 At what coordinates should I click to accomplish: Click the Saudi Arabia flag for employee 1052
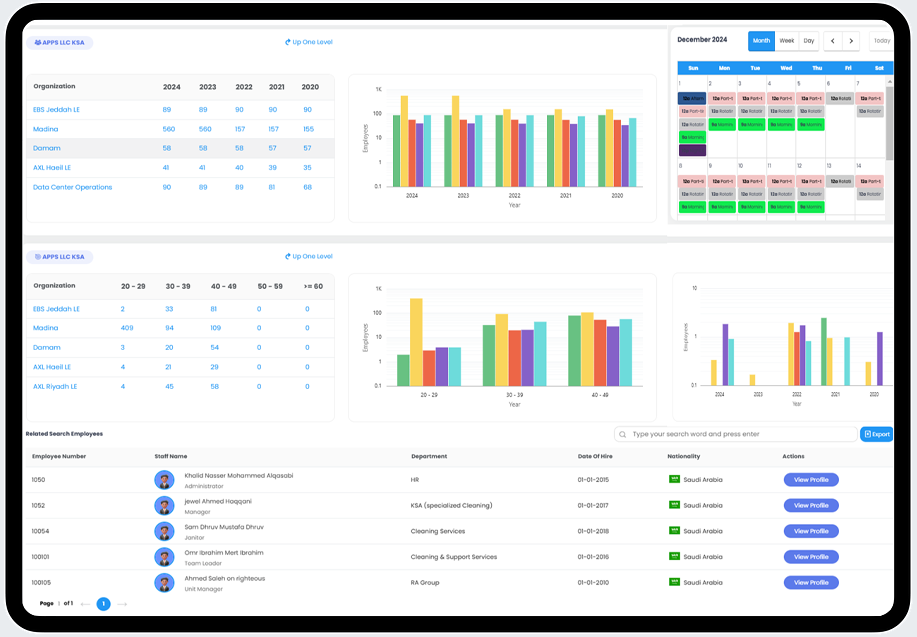[x=674, y=506]
